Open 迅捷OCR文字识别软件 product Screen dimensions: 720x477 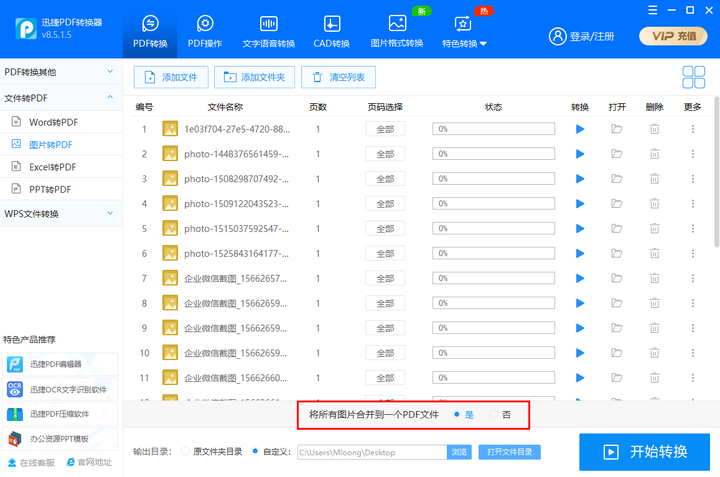pos(60,389)
